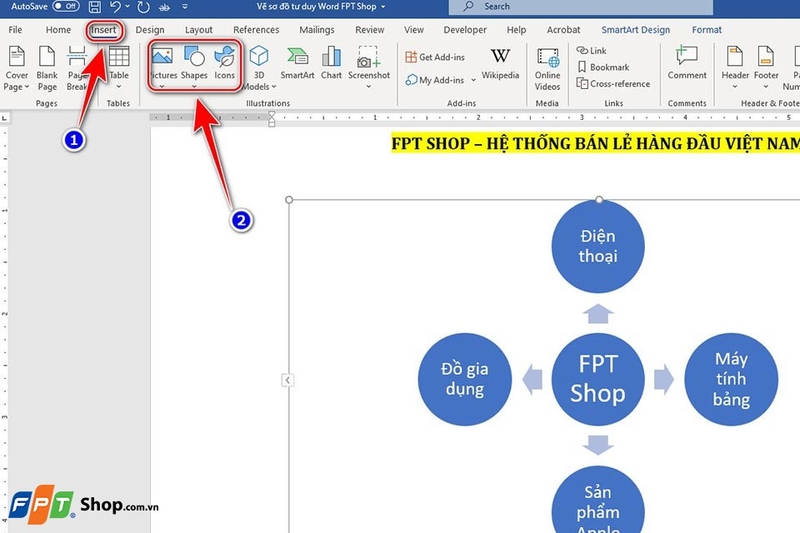The image size is (800, 533).
Task: Select the arrow pointing up to Điện thoại
Action: tap(598, 313)
